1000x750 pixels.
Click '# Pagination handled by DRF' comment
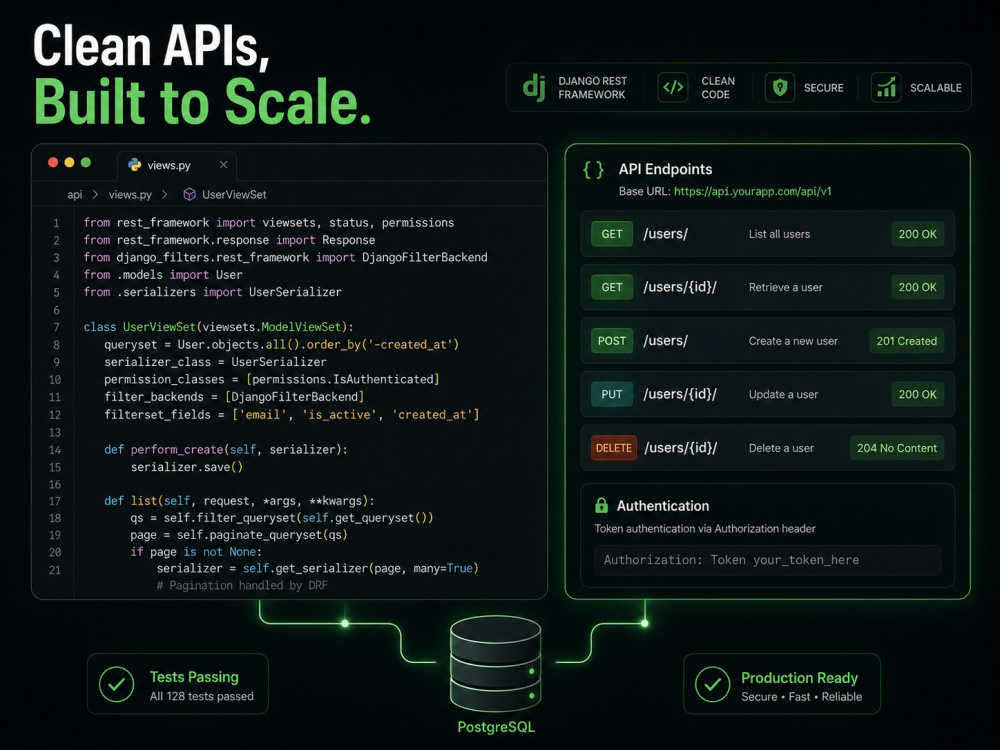[242, 585]
